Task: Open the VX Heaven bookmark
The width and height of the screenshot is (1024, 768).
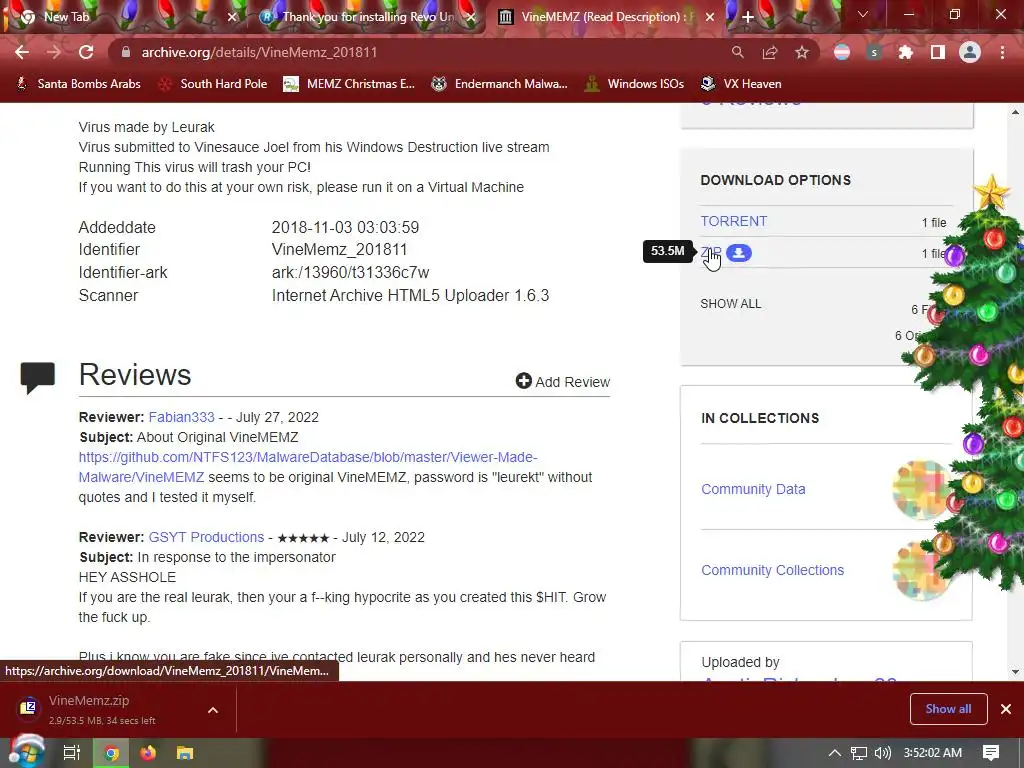Action: point(741,84)
